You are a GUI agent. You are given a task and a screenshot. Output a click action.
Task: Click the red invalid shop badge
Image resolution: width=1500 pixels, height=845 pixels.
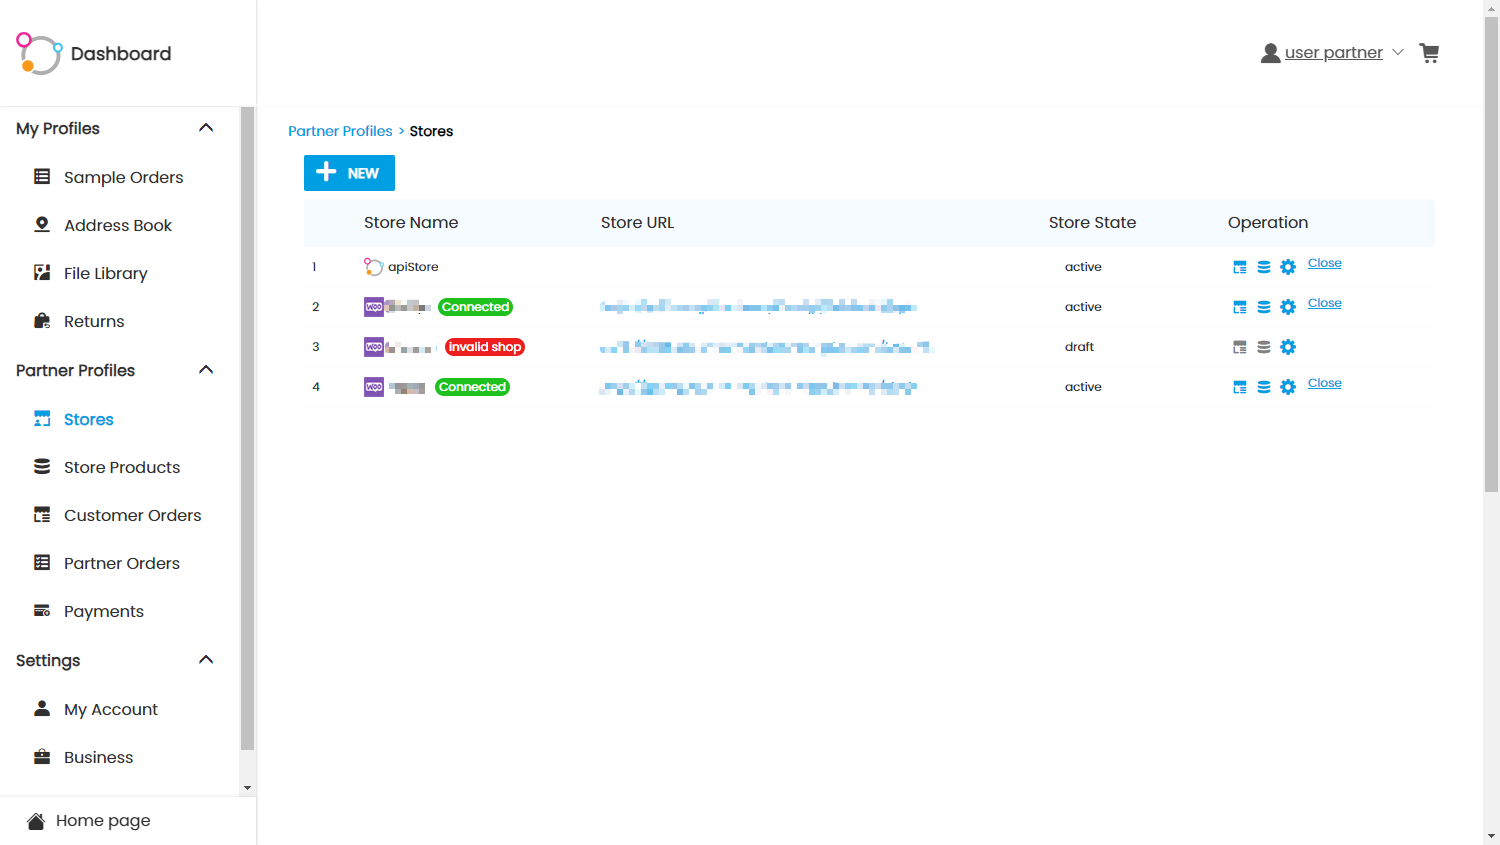tap(485, 347)
